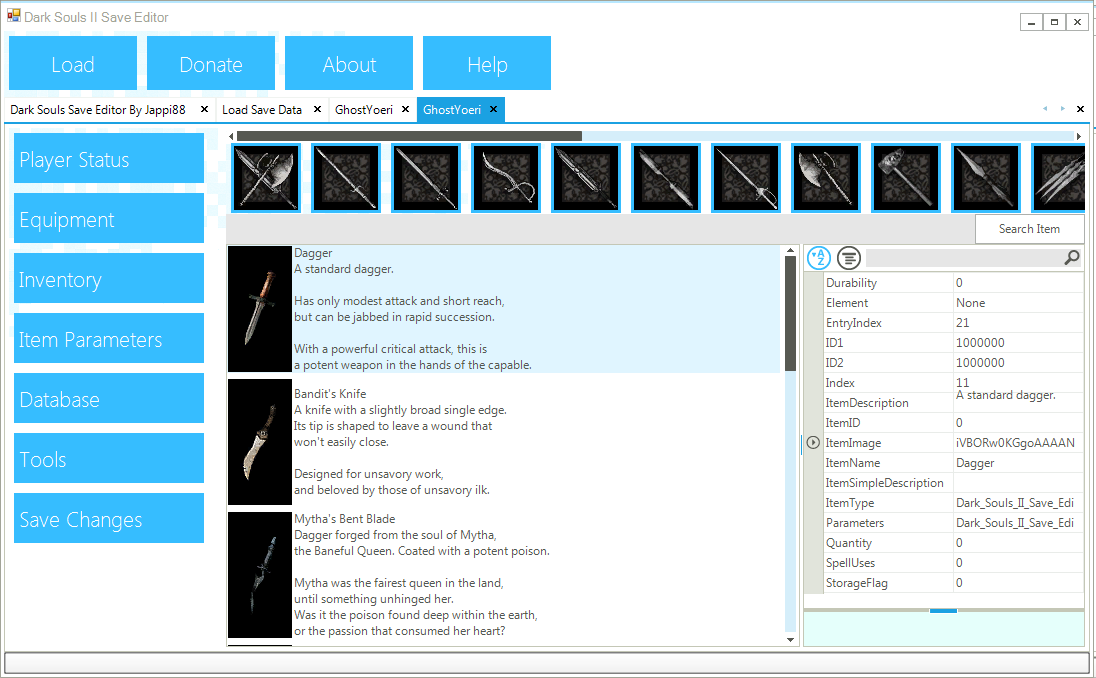The width and height of the screenshot is (1096, 678).
Task: Open the Help page
Action: point(487,63)
